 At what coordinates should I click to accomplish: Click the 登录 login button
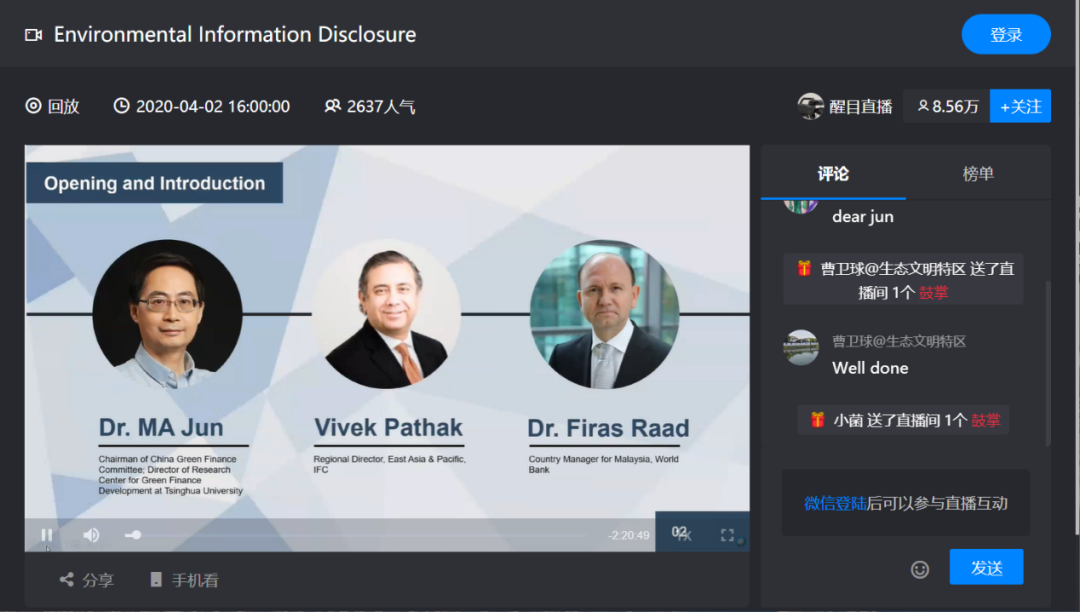(x=1006, y=35)
